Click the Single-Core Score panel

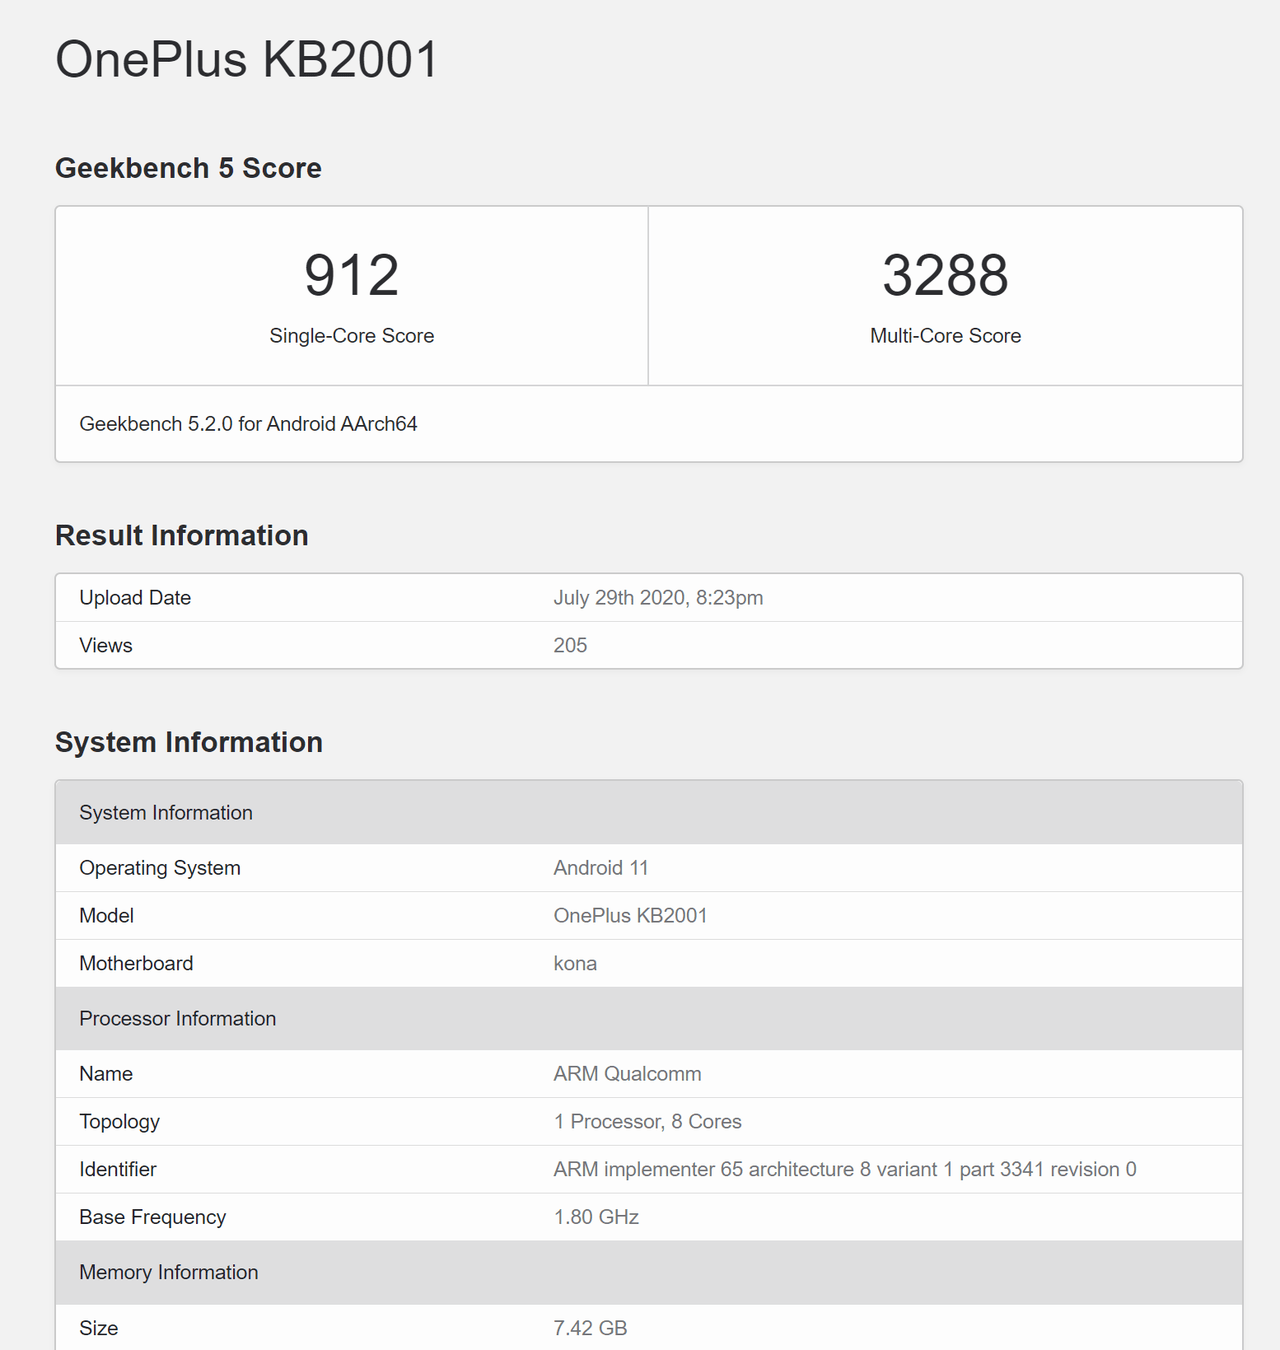point(351,295)
